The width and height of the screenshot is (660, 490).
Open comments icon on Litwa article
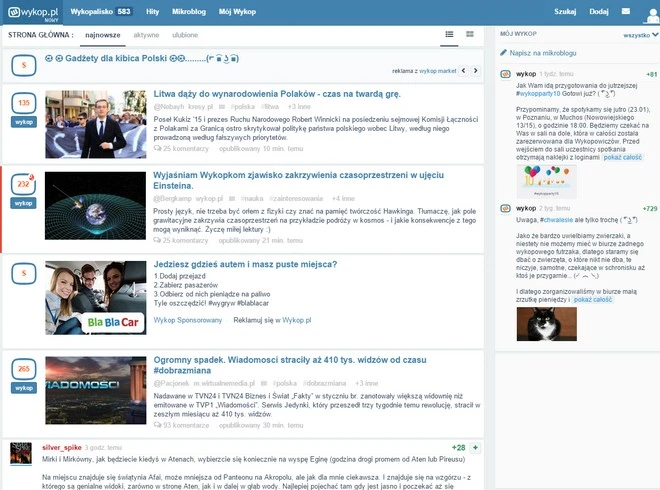tap(158, 148)
